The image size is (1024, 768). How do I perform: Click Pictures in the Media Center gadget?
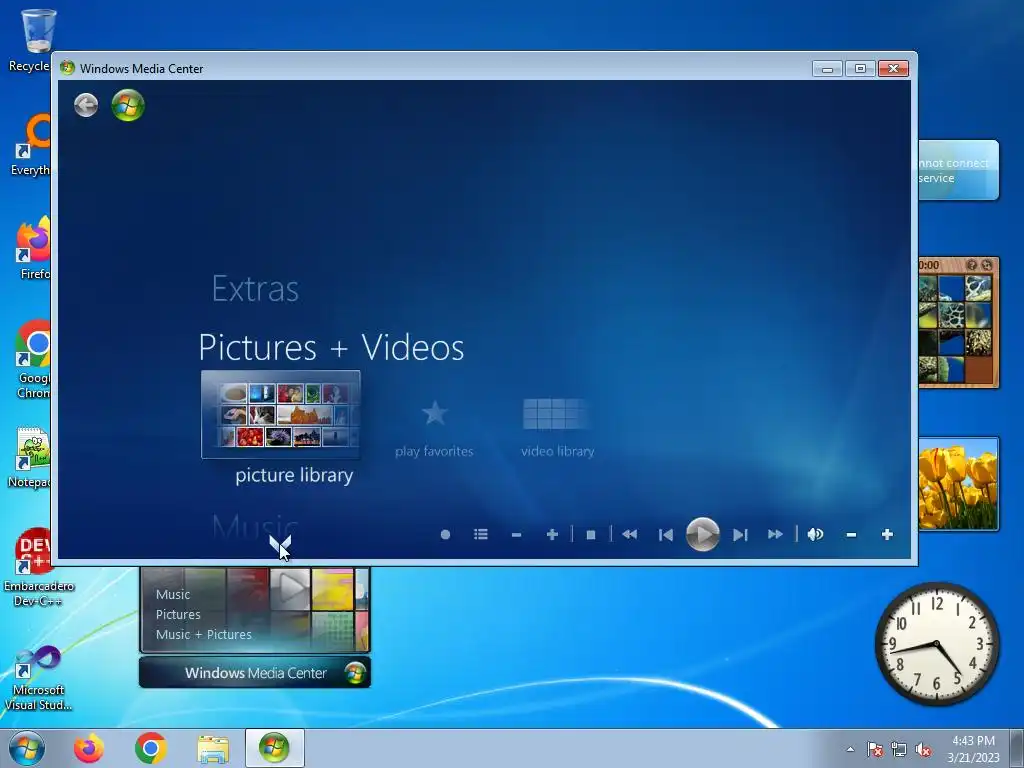coord(178,615)
